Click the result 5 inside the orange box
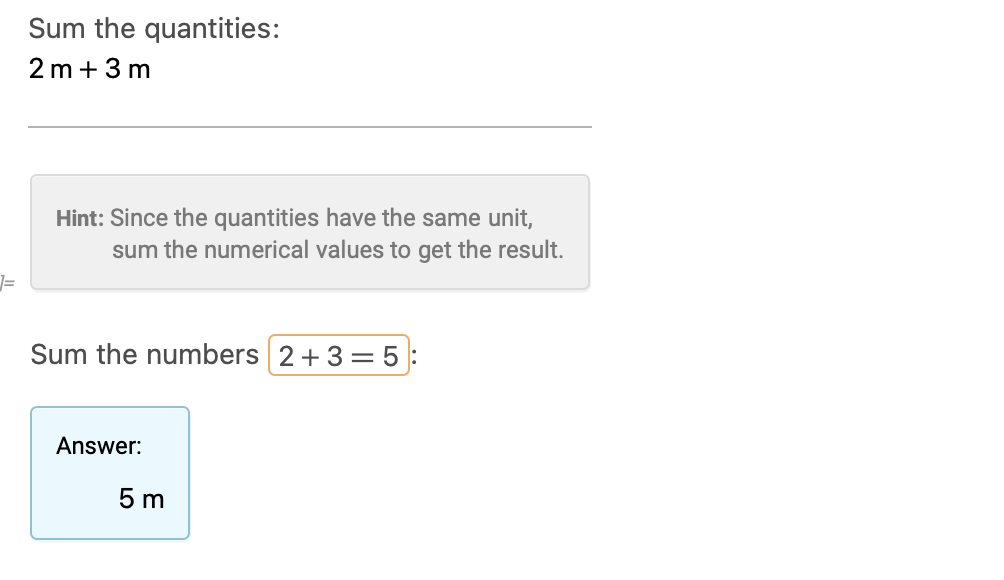The height and width of the screenshot is (580, 1004). click(391, 357)
